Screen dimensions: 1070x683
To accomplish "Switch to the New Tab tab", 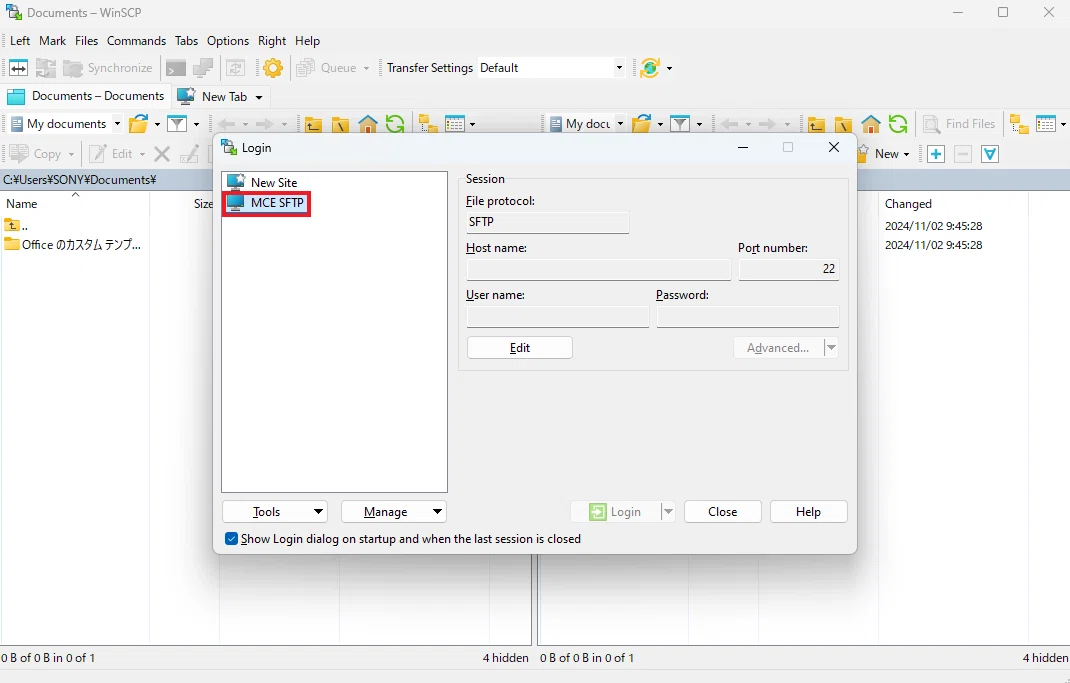I will coord(220,97).
